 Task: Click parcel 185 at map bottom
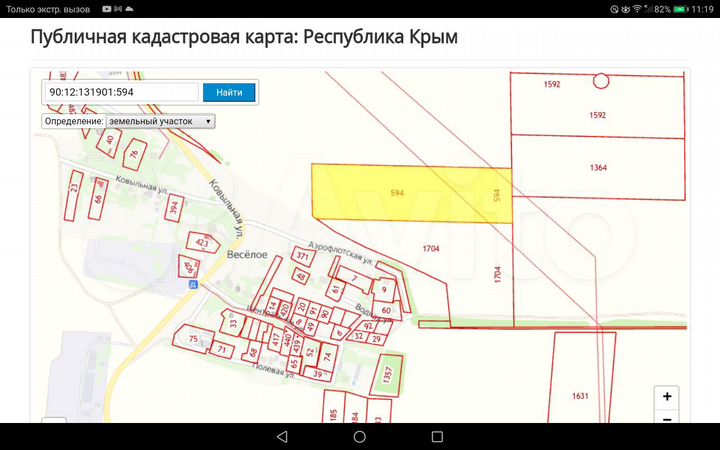coord(334,407)
